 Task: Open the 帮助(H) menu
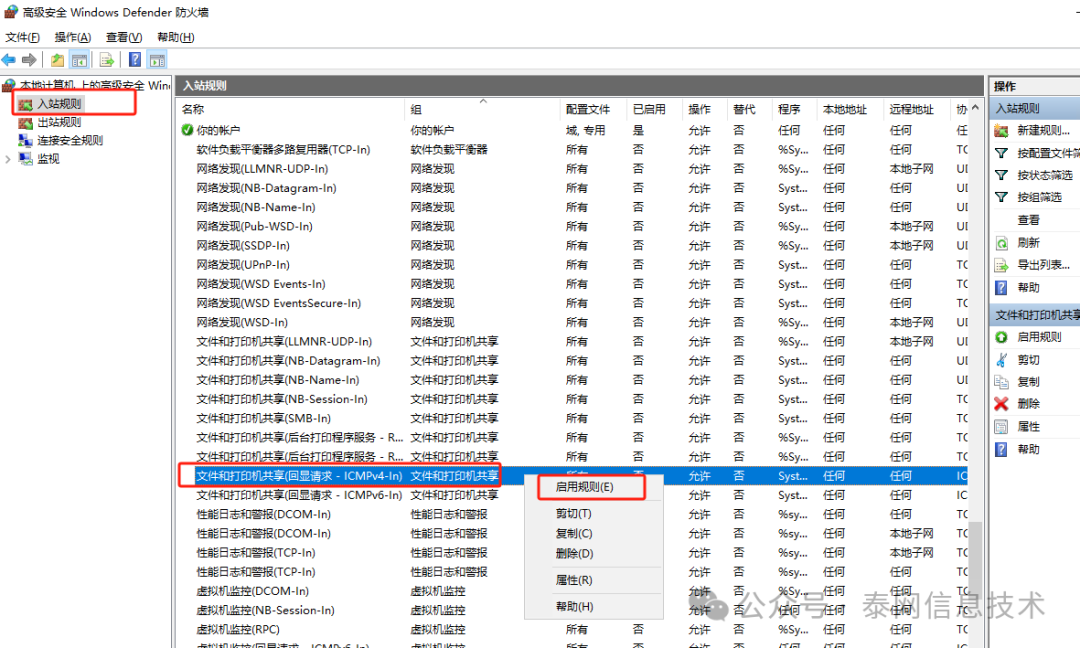pyautogui.click(x=176, y=37)
